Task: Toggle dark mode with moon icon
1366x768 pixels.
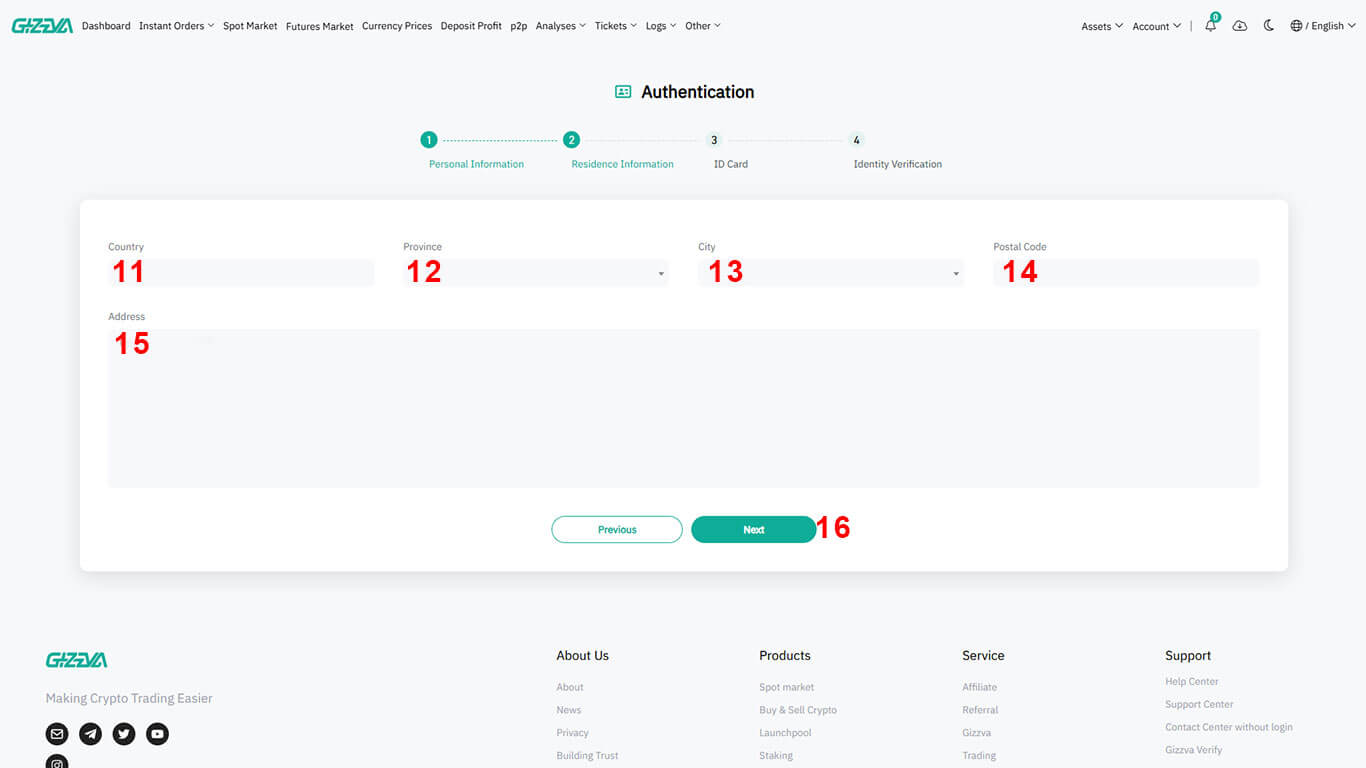Action: [1269, 26]
